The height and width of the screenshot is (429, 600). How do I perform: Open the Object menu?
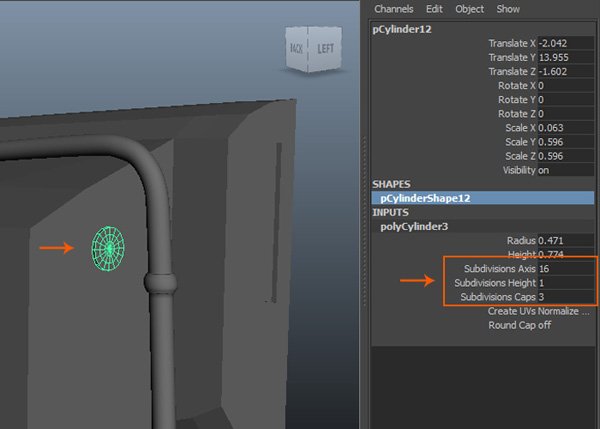click(470, 9)
